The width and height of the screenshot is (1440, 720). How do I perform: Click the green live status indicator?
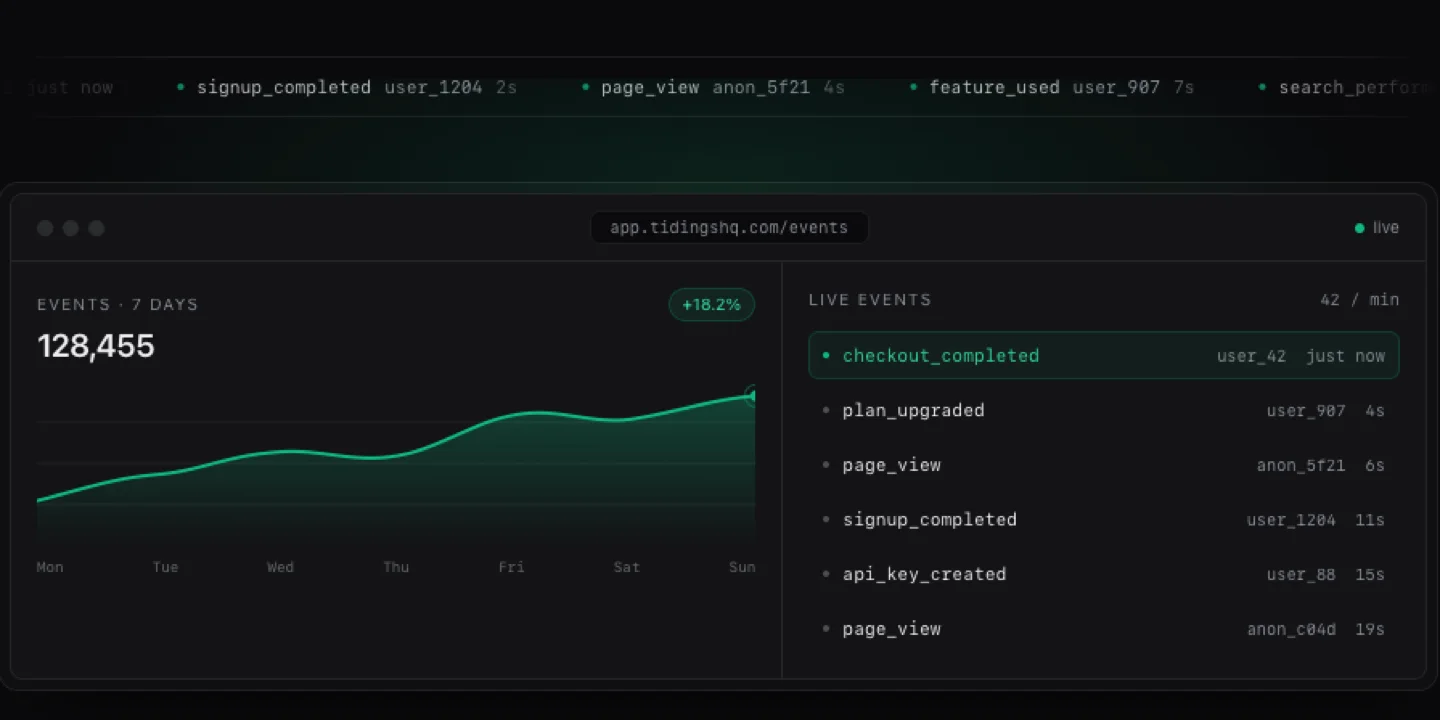tap(1376, 228)
